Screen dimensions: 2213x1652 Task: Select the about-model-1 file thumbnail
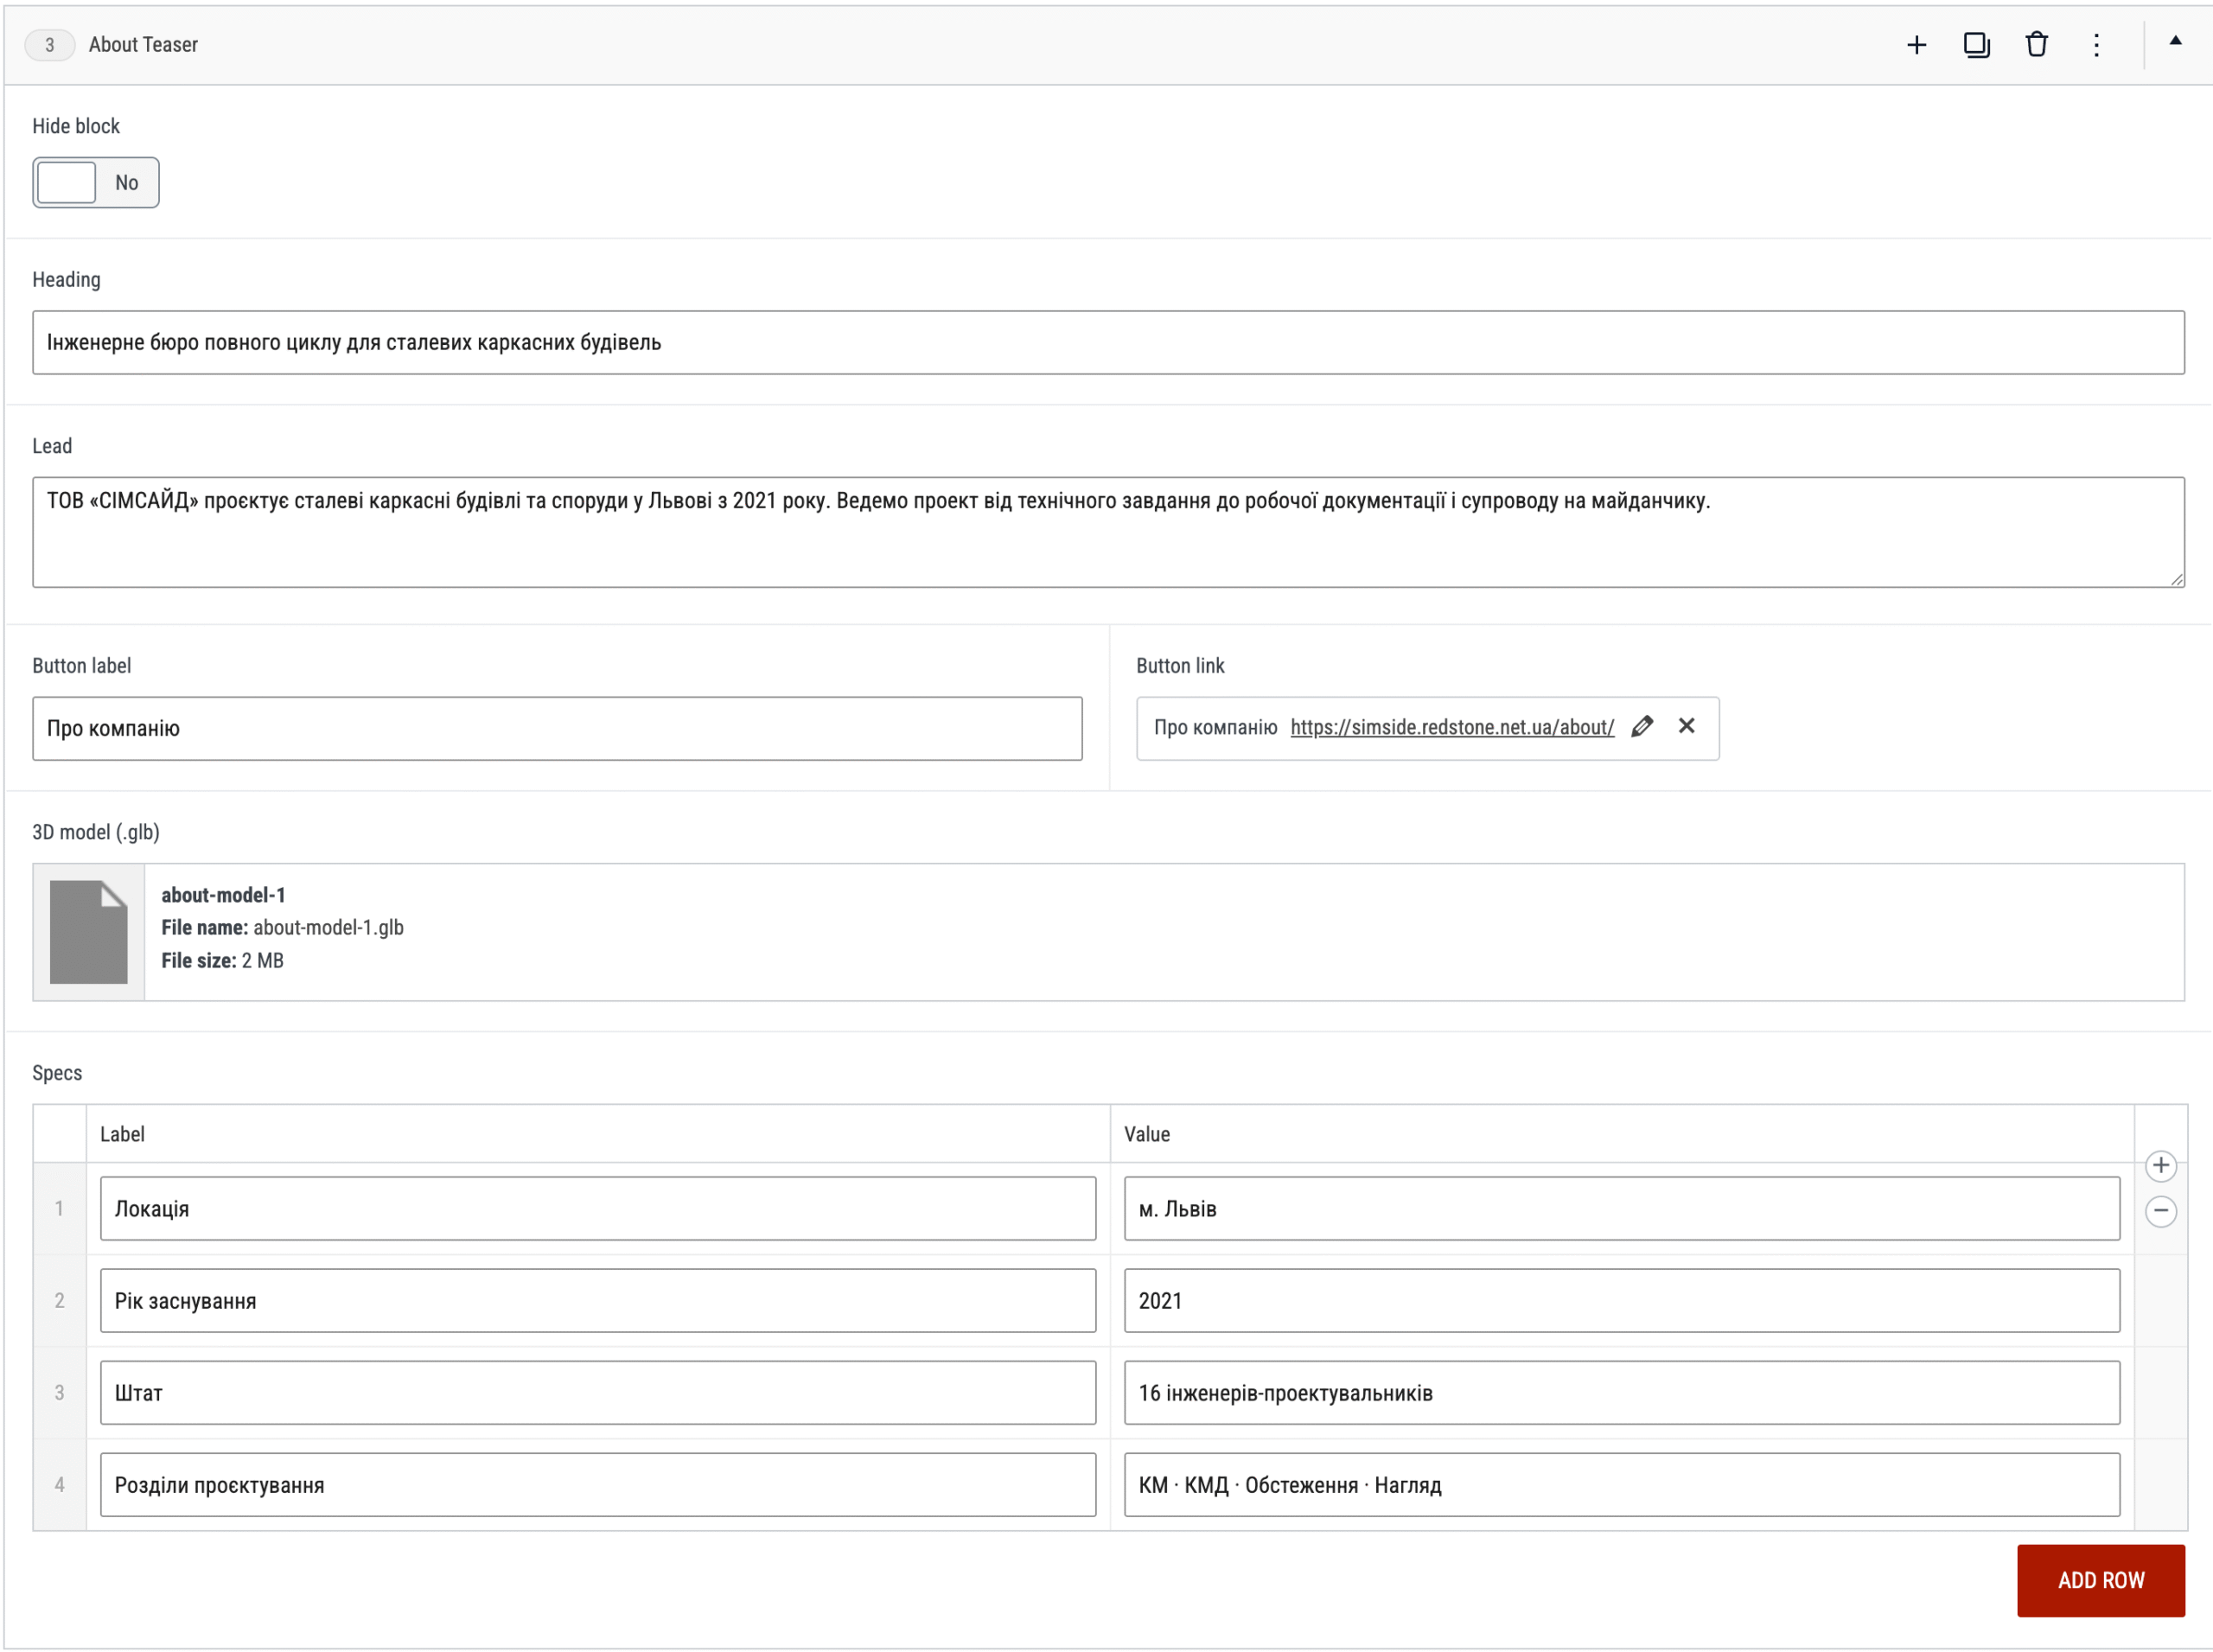(x=89, y=932)
